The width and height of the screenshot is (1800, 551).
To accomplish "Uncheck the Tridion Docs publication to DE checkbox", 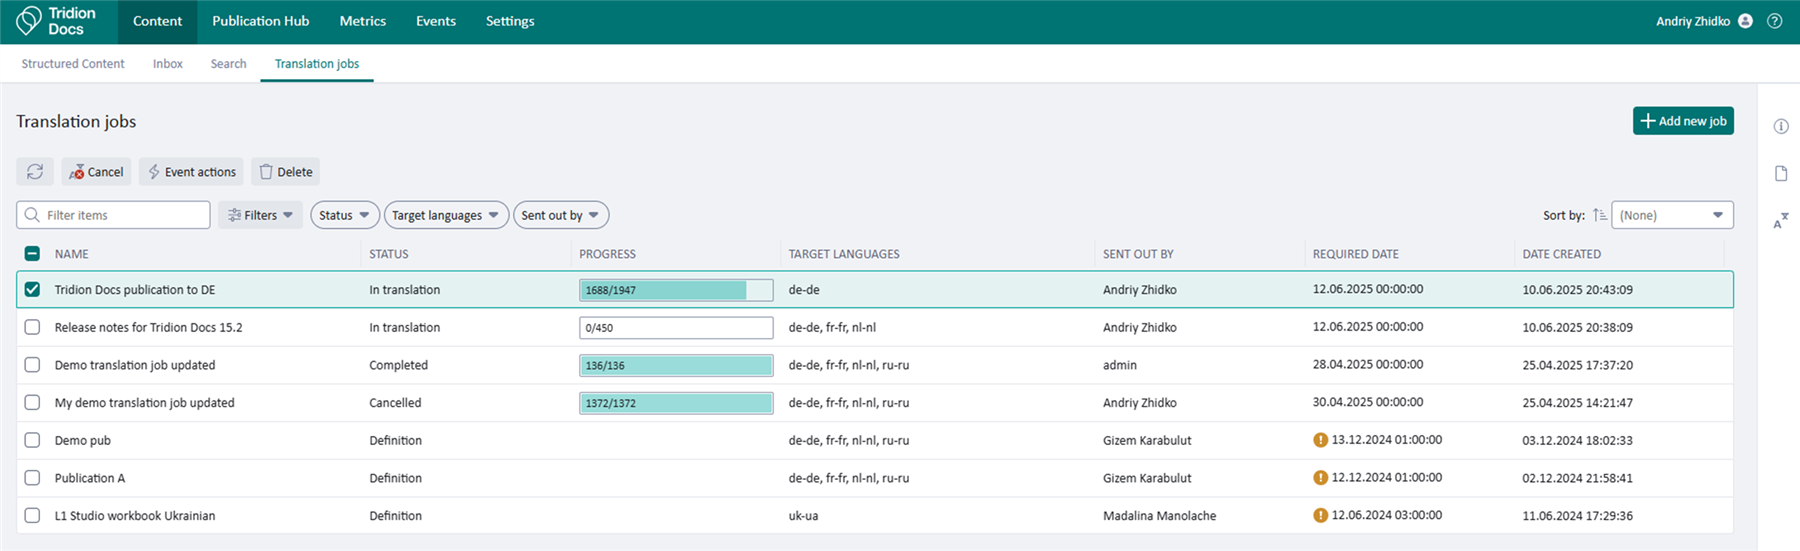I will pos(32,290).
